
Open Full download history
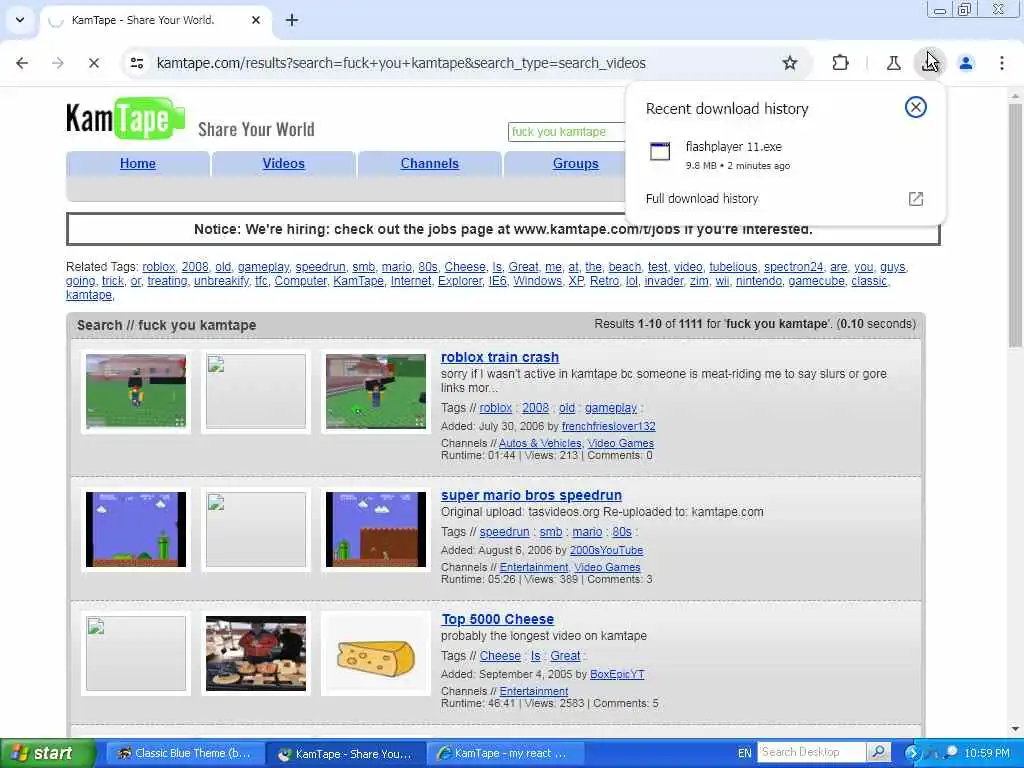[785, 199]
